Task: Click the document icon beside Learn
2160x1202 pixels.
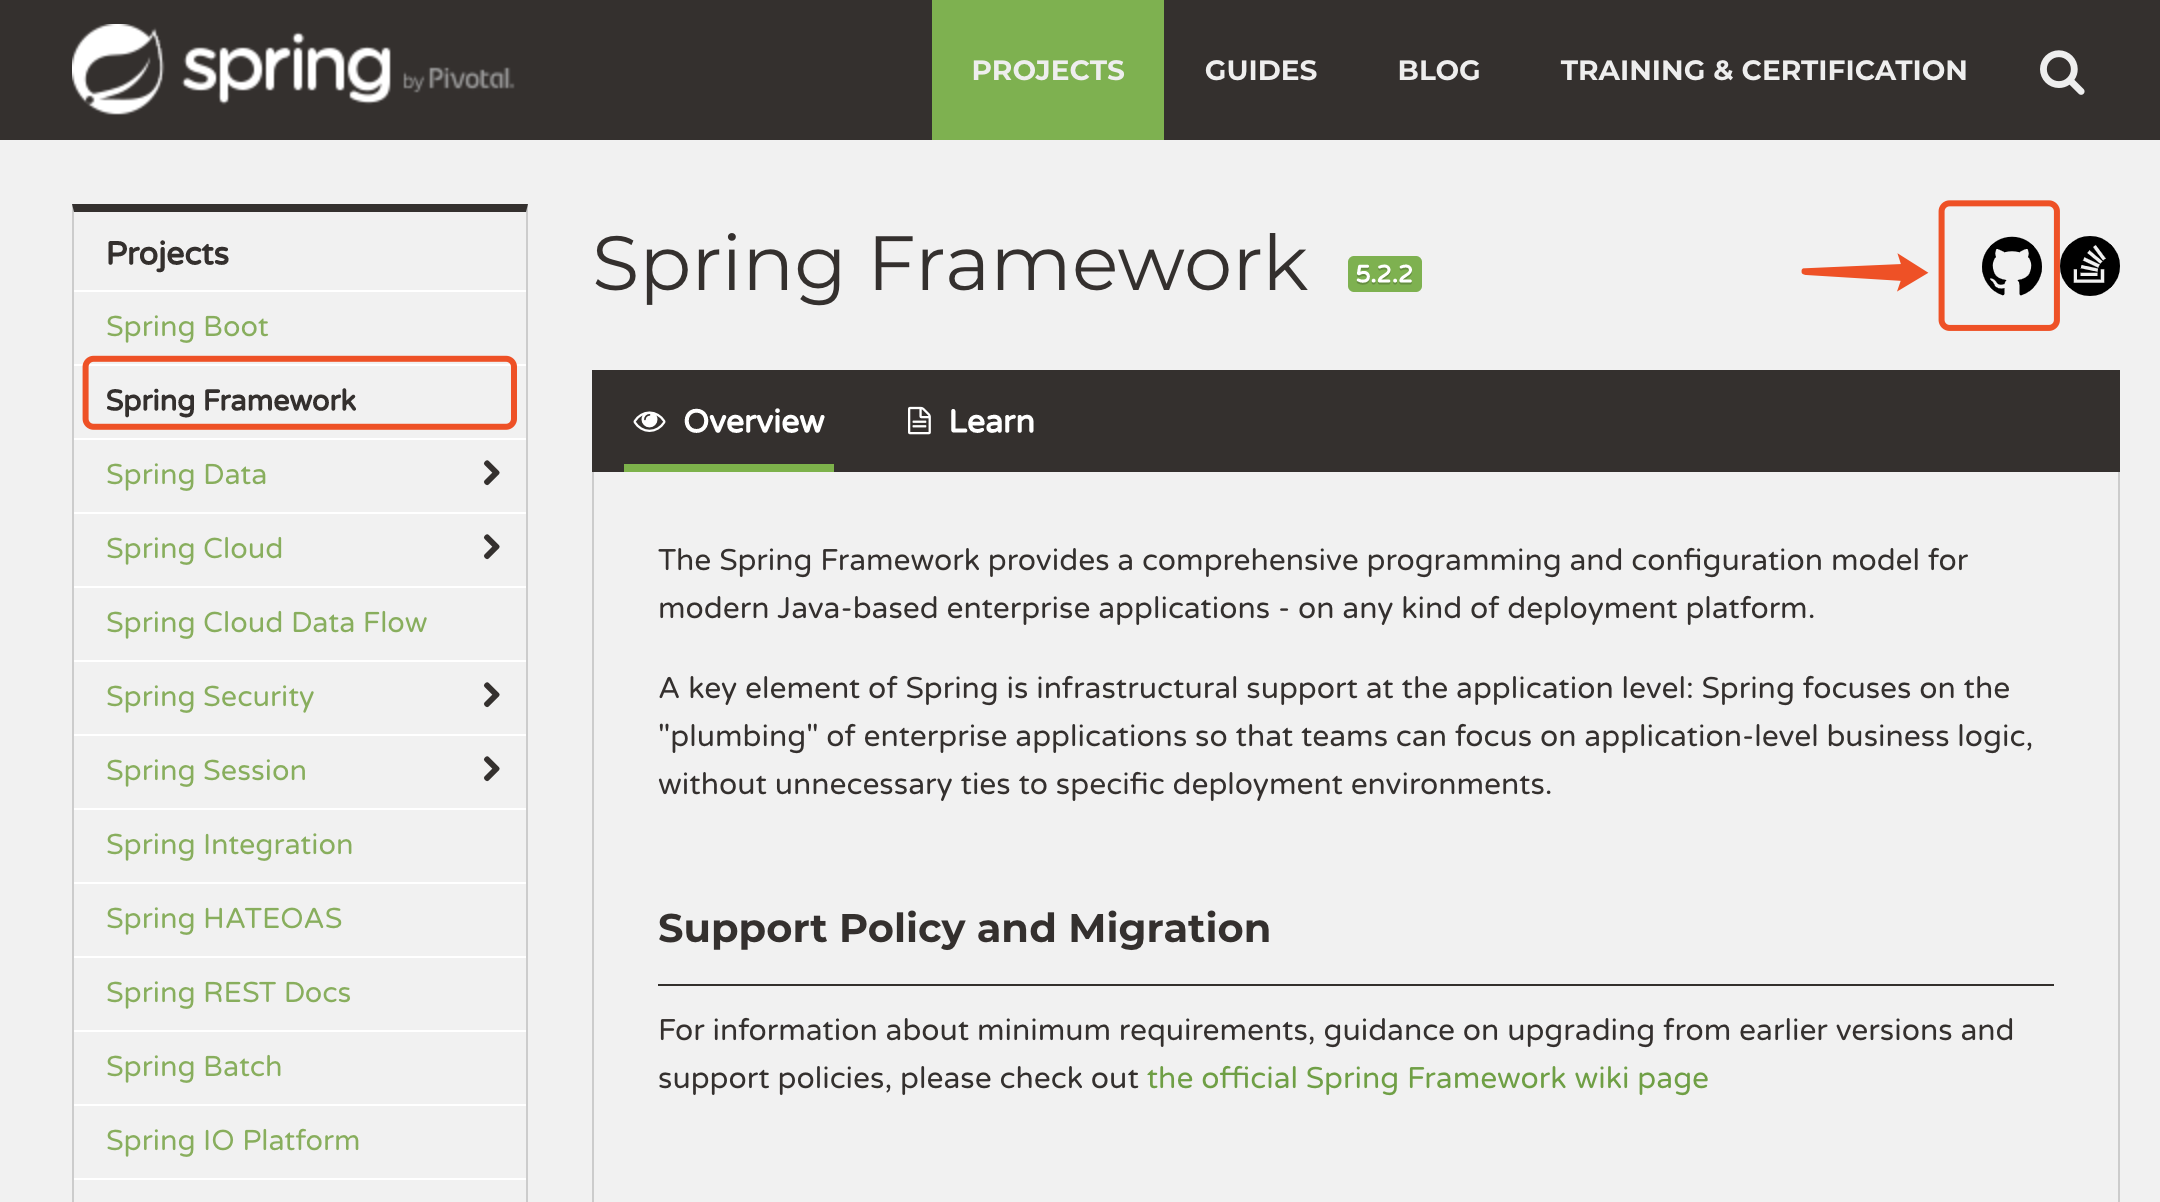Action: point(918,421)
